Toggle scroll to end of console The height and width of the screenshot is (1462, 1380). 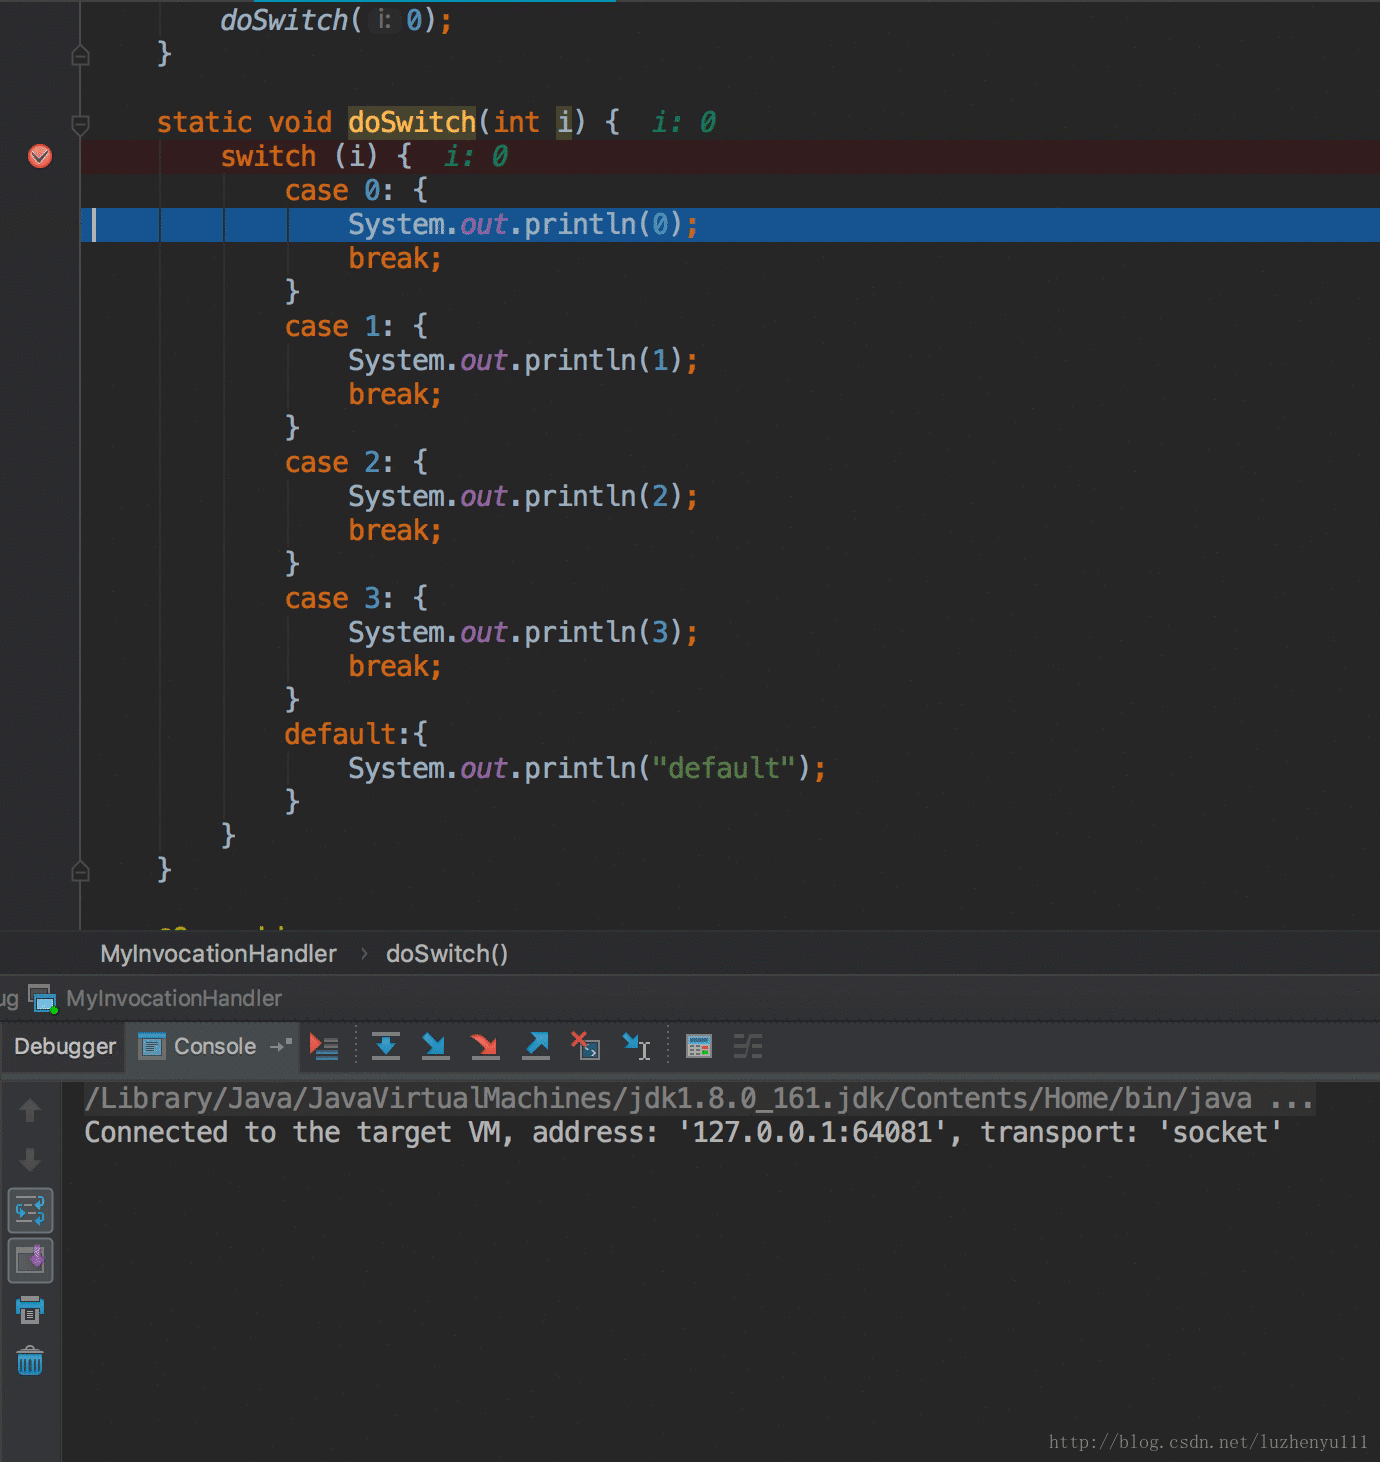[30, 1260]
